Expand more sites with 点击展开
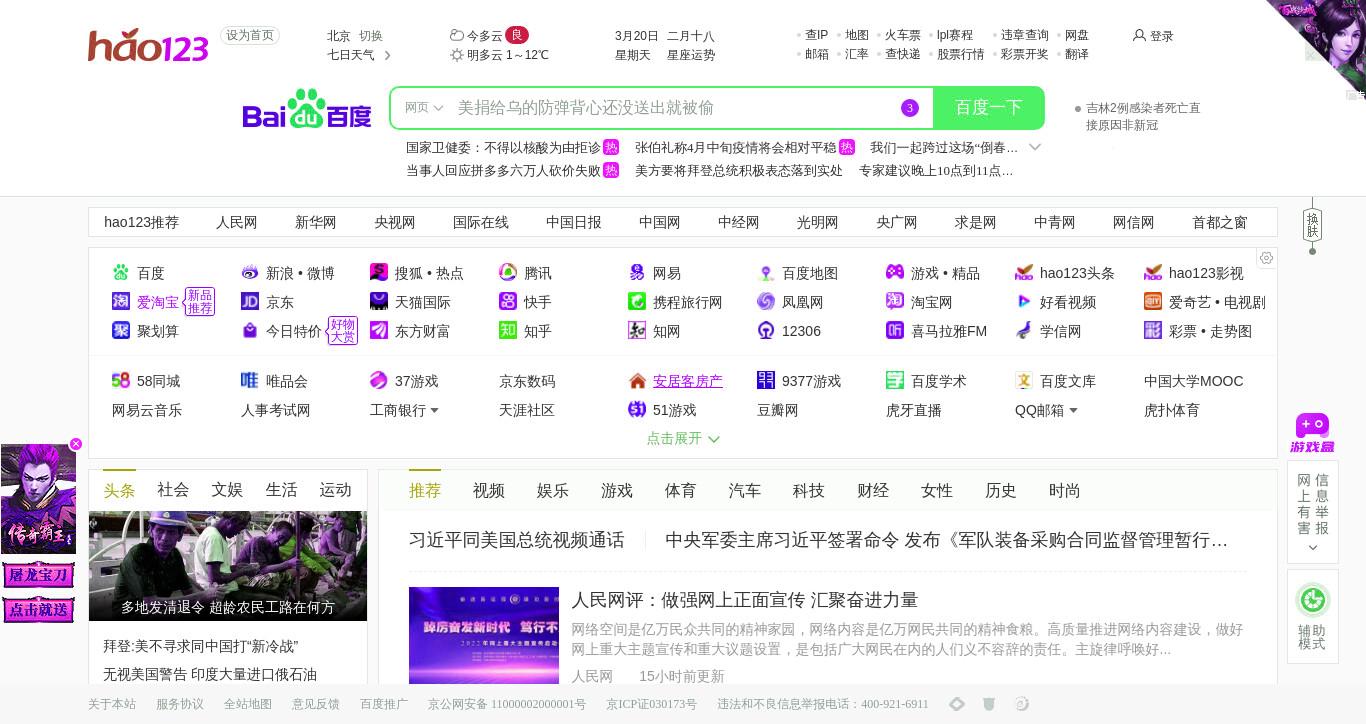Image resolution: width=1366 pixels, height=724 pixels. click(683, 438)
